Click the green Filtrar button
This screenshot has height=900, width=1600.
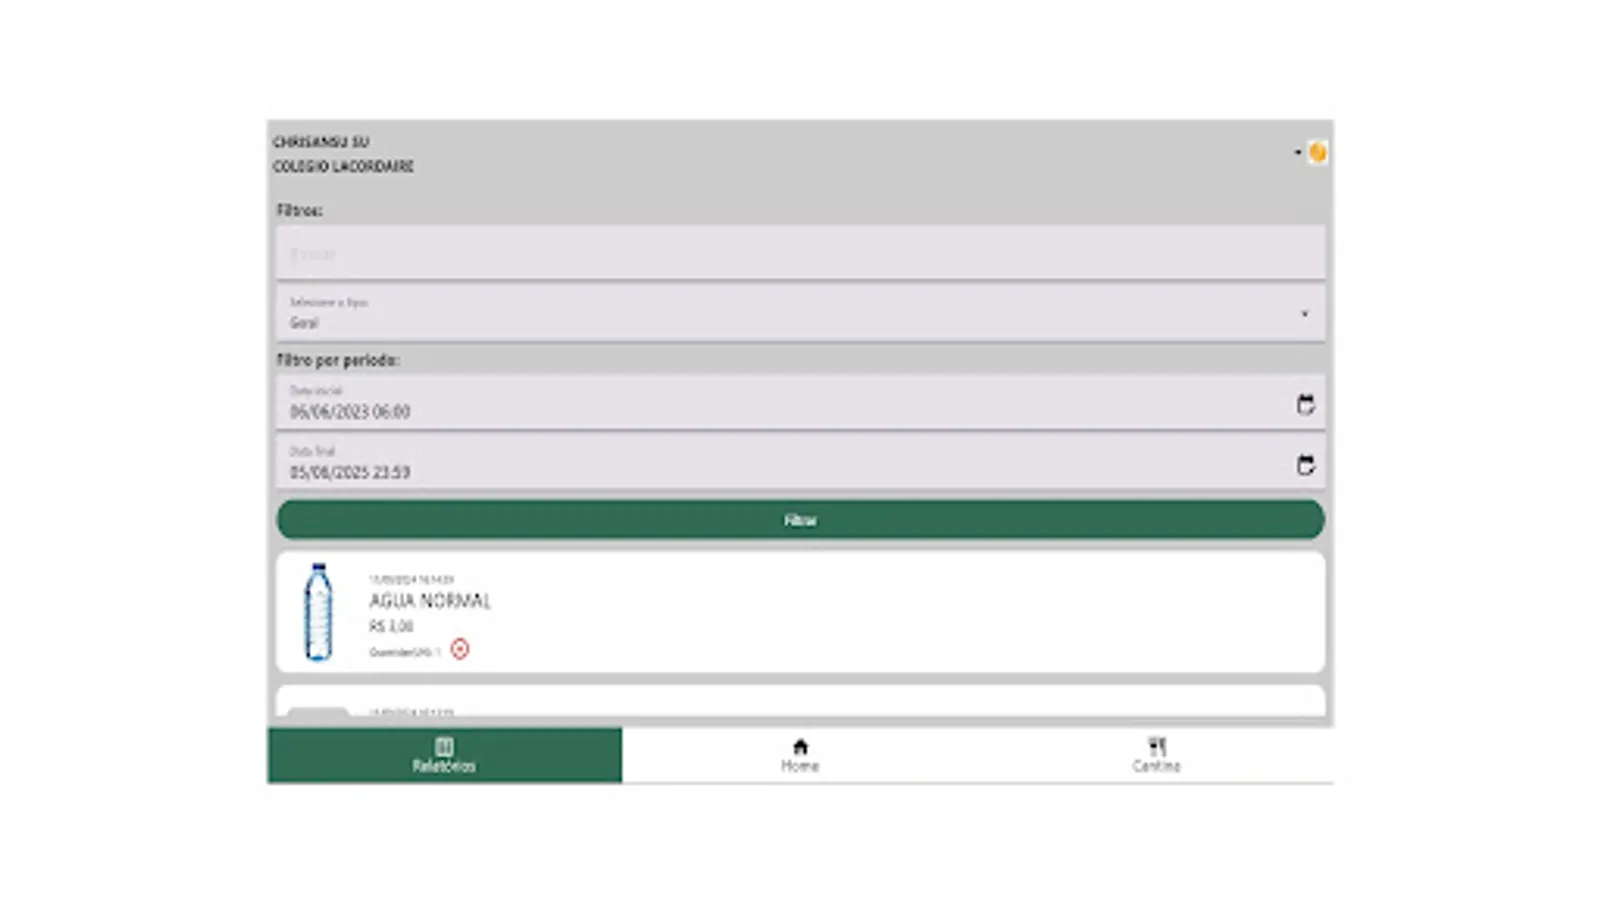(800, 520)
